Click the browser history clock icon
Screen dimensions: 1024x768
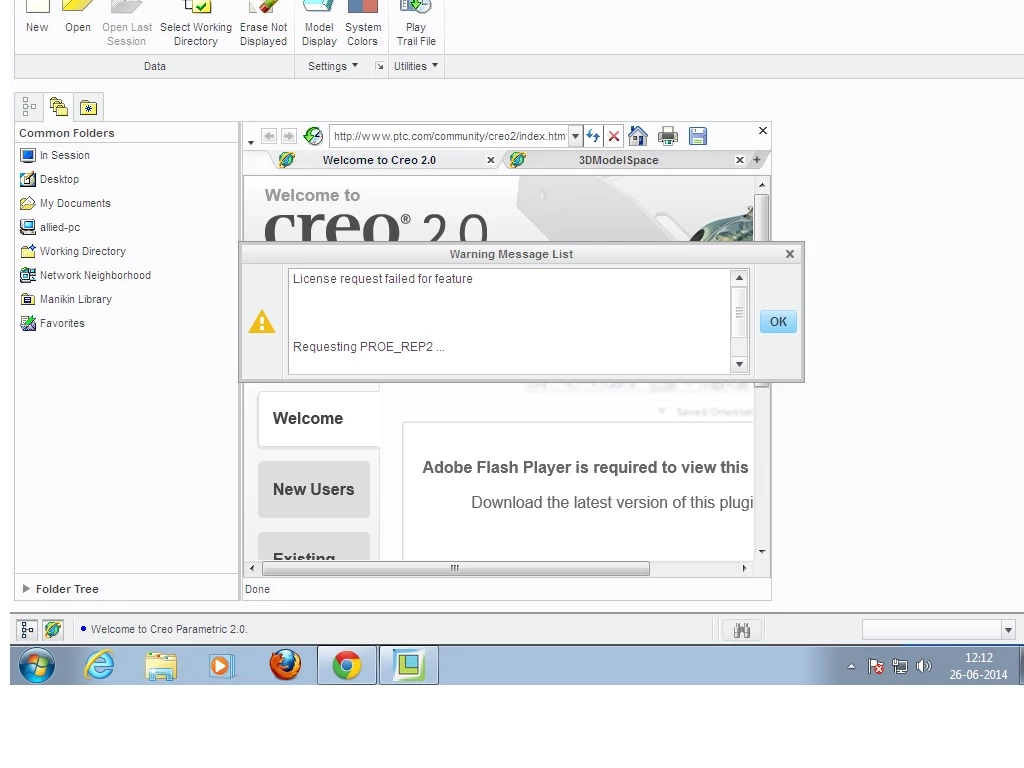point(313,136)
